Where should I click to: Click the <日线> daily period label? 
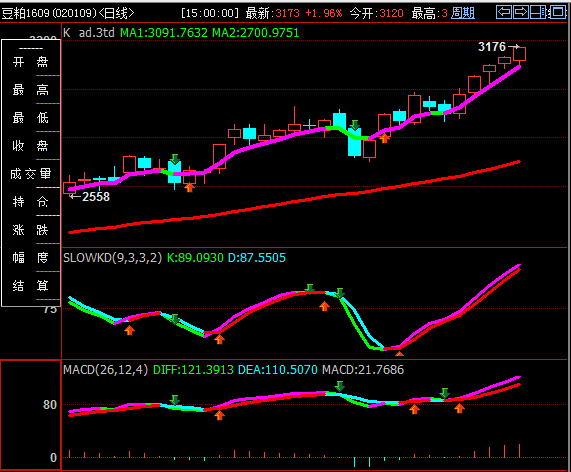tap(117, 13)
